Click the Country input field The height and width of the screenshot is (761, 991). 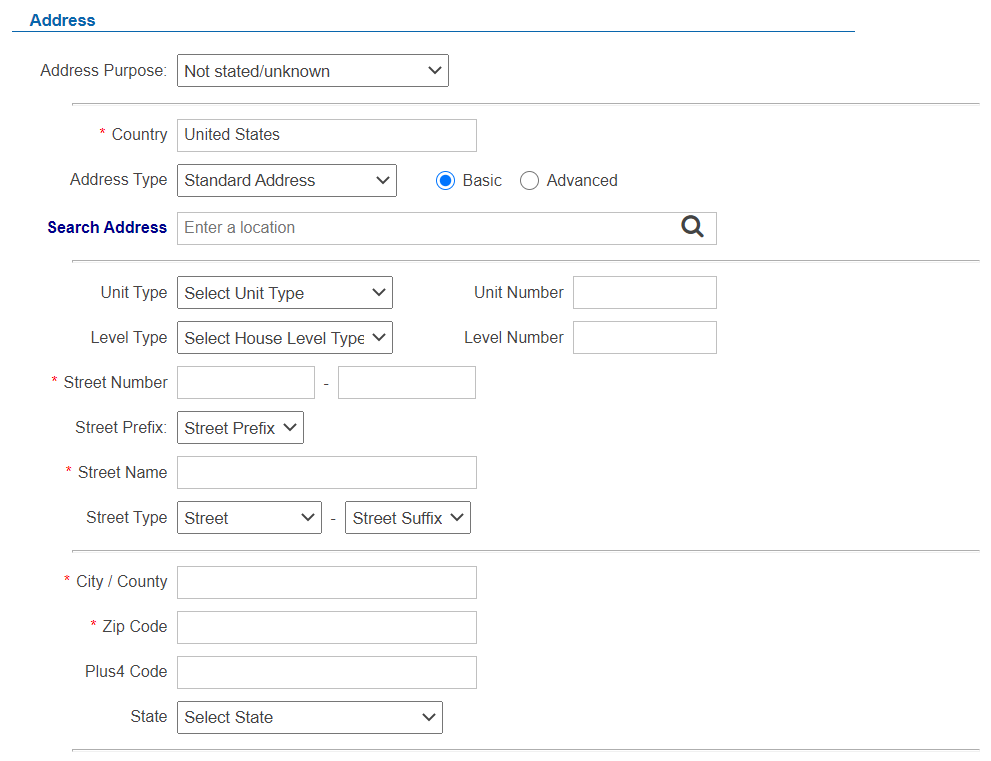326,135
